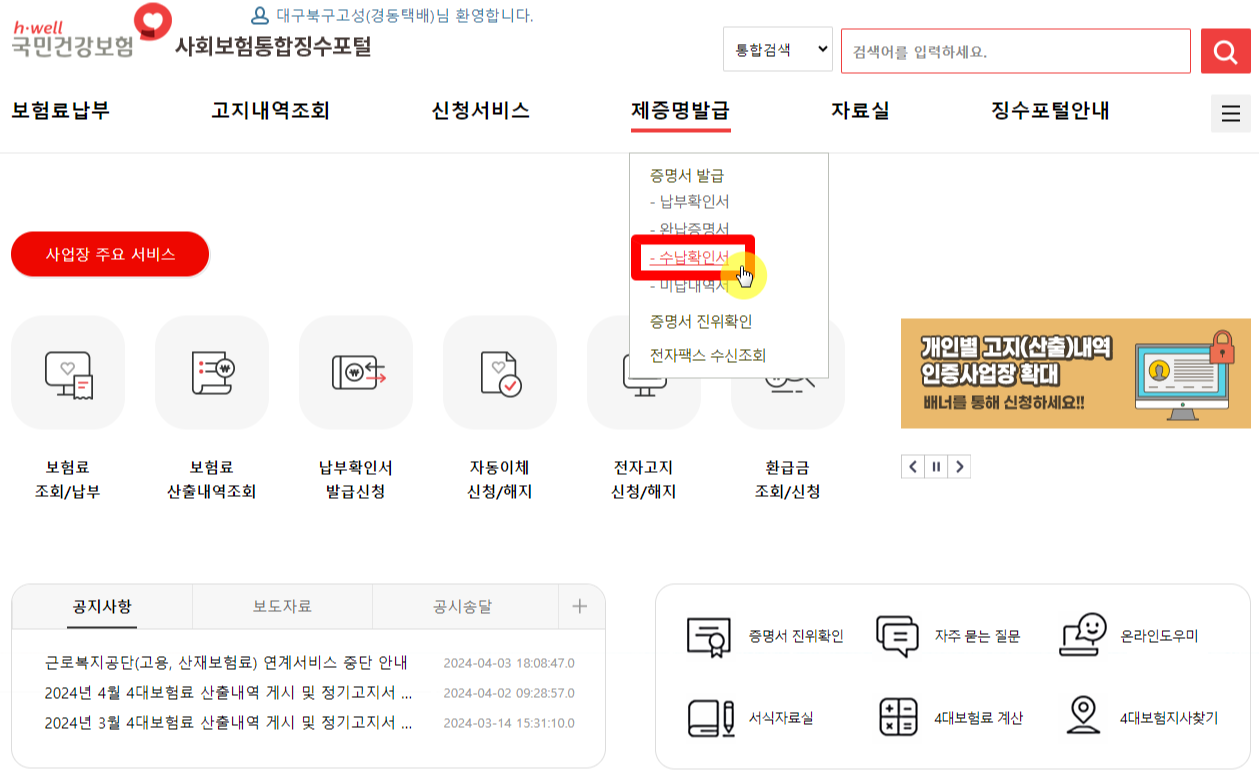
Task: Click the 사업장 주요 서비스 button
Action: click(109, 255)
